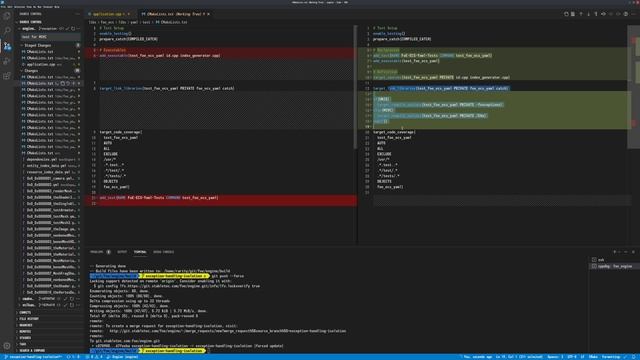Select the Source Control activity bar icon
640x360 pixels.
point(7,46)
